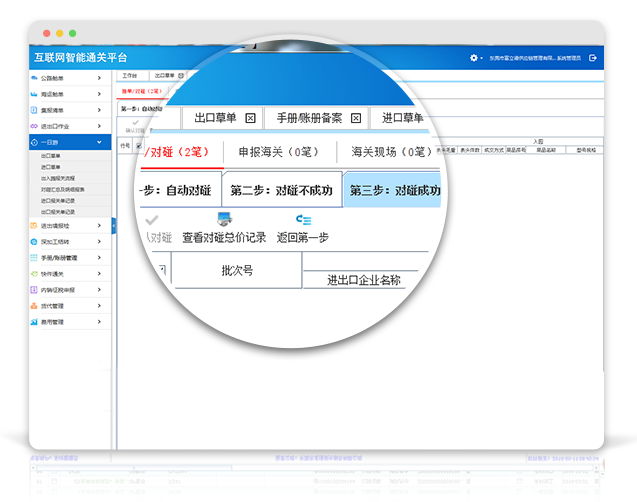Viewport: 637px width, 502px height.
Task: Click the 集报清单 sidebar icon
Action: tap(34, 110)
